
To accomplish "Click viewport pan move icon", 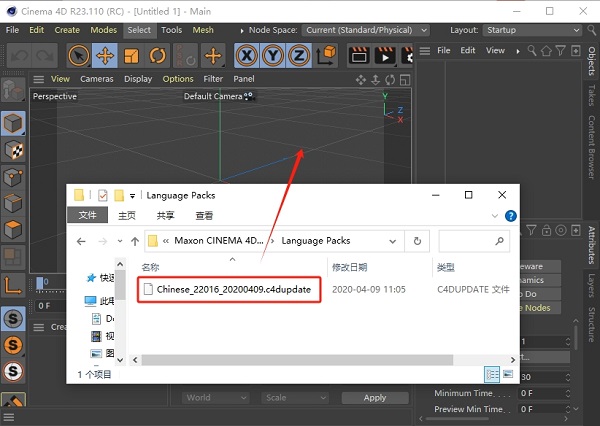I will pyautogui.click(x=360, y=80).
